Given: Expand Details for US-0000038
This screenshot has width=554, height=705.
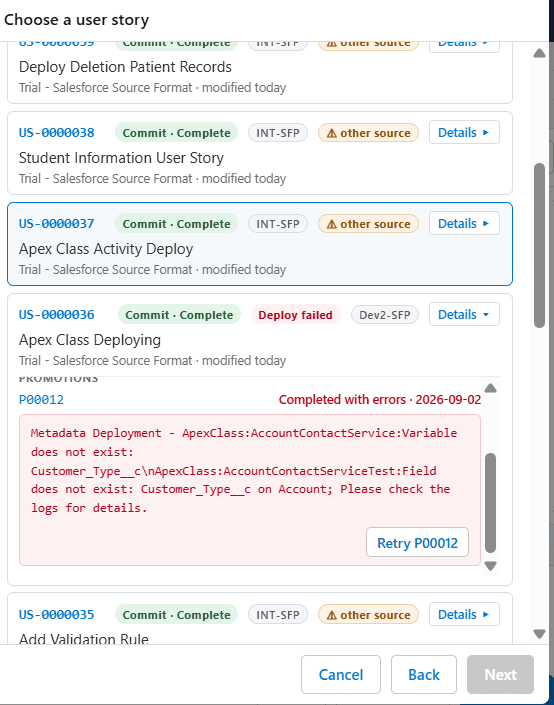Looking at the screenshot, I should (464, 132).
